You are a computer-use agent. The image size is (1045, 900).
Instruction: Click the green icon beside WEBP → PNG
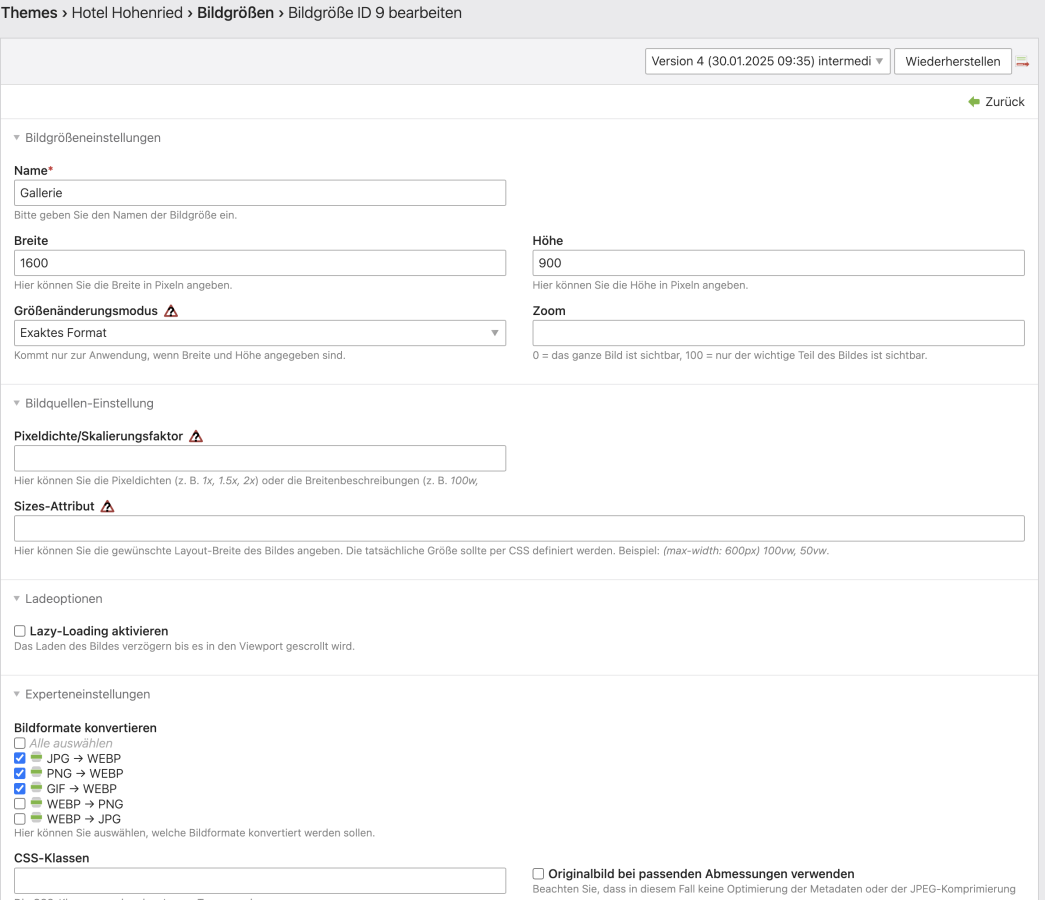coord(37,804)
